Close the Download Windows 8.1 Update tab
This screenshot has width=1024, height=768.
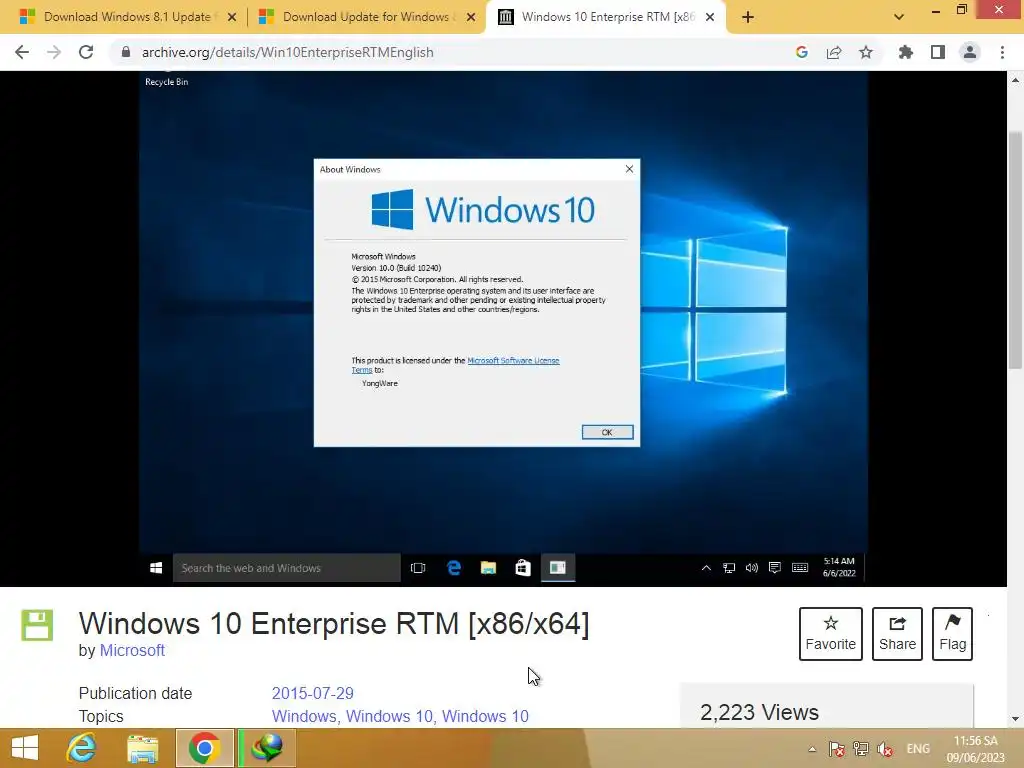pos(231,17)
